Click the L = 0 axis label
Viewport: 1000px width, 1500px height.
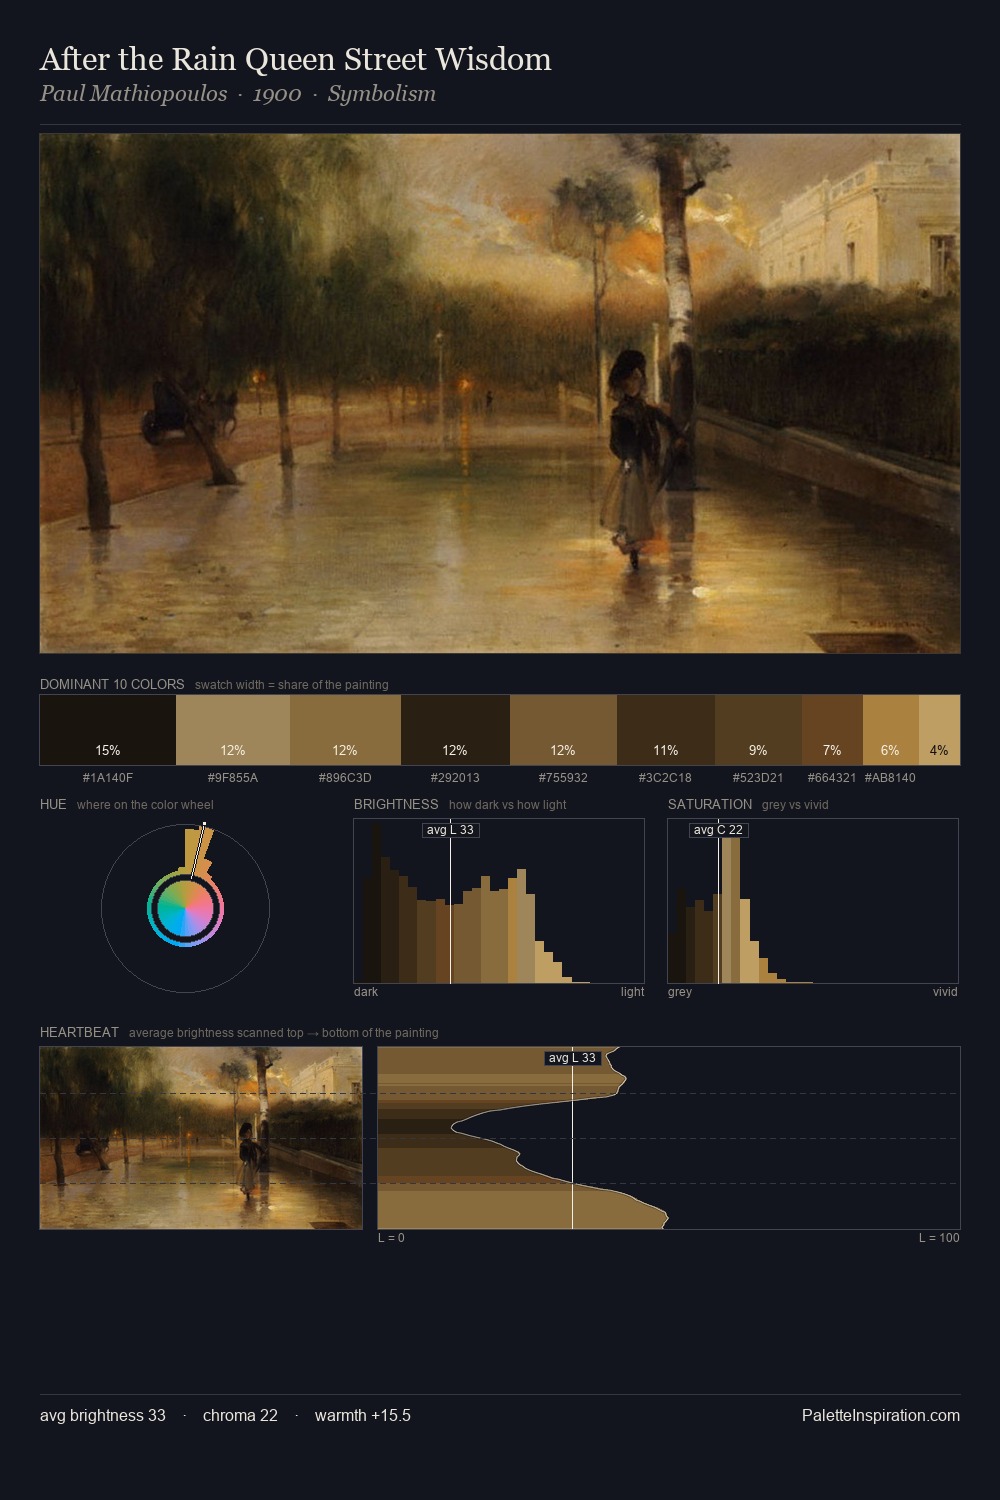click(391, 1238)
